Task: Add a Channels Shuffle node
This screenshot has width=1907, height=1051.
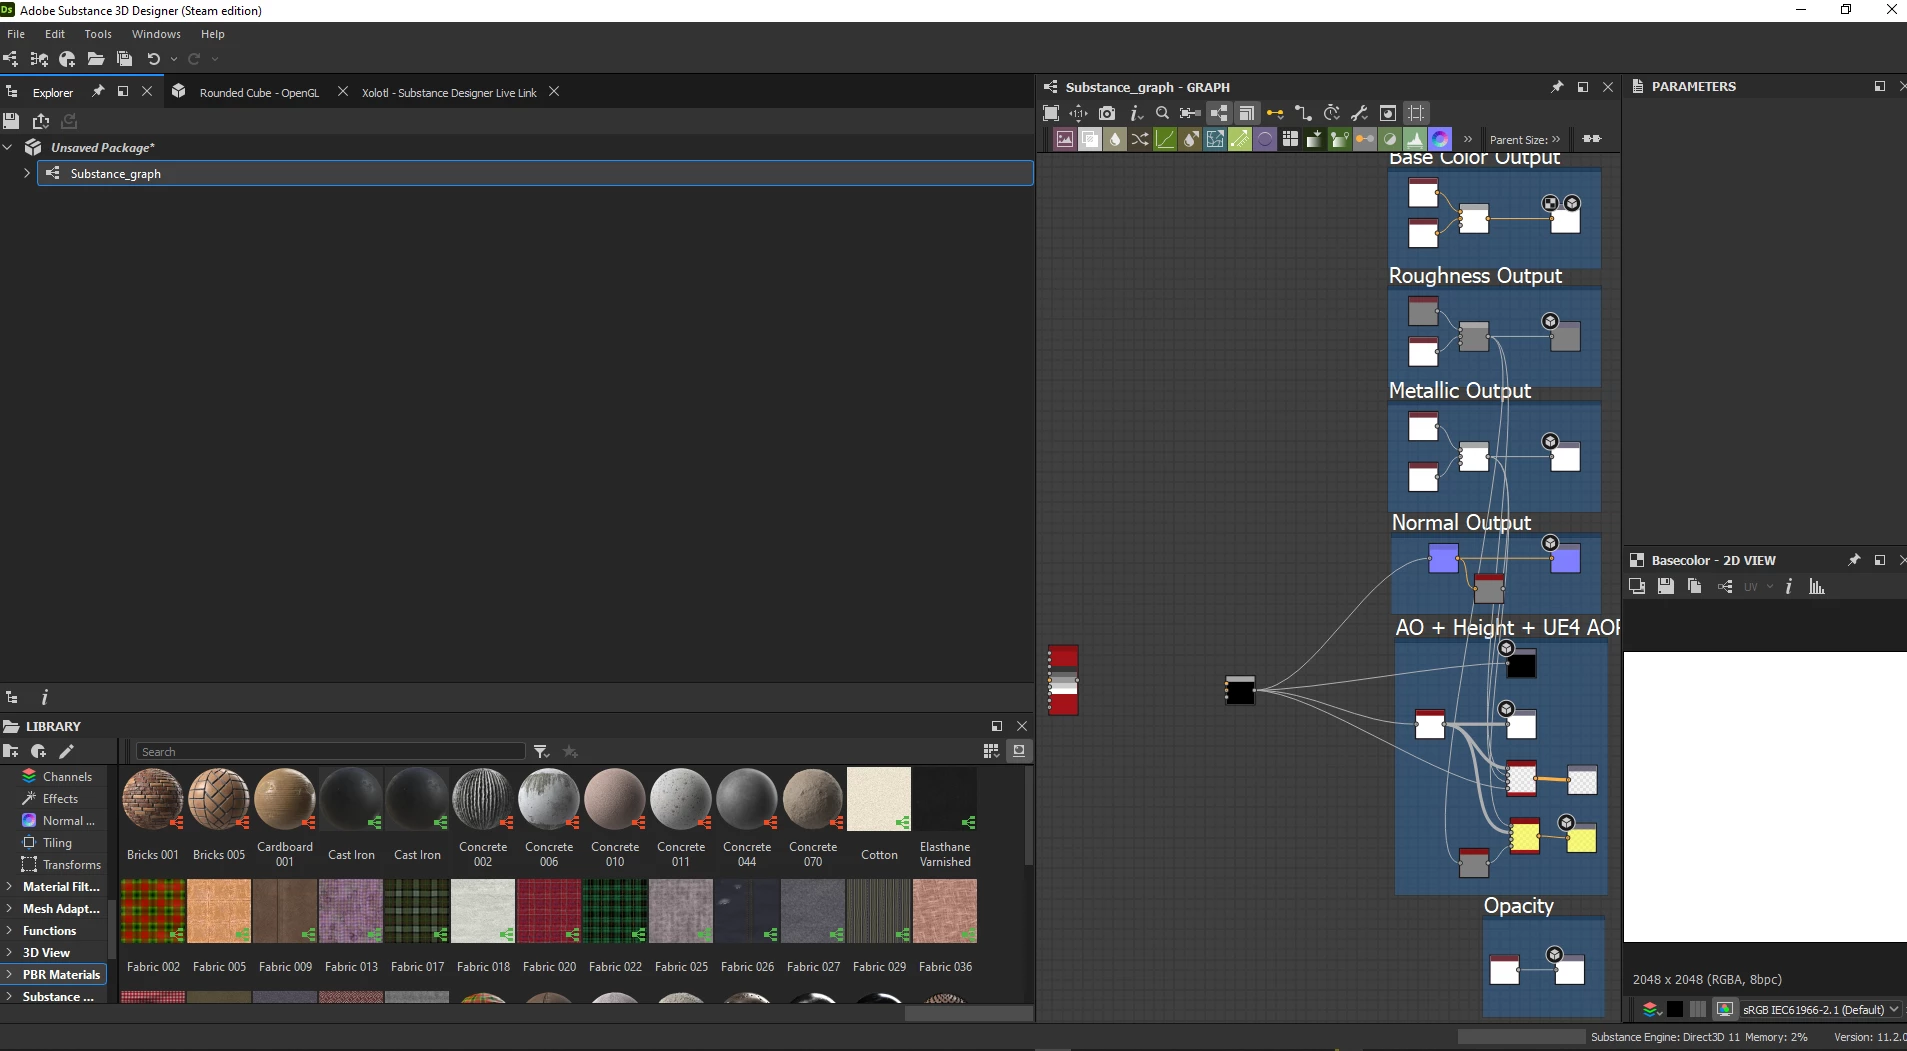Action: coord(1140,139)
